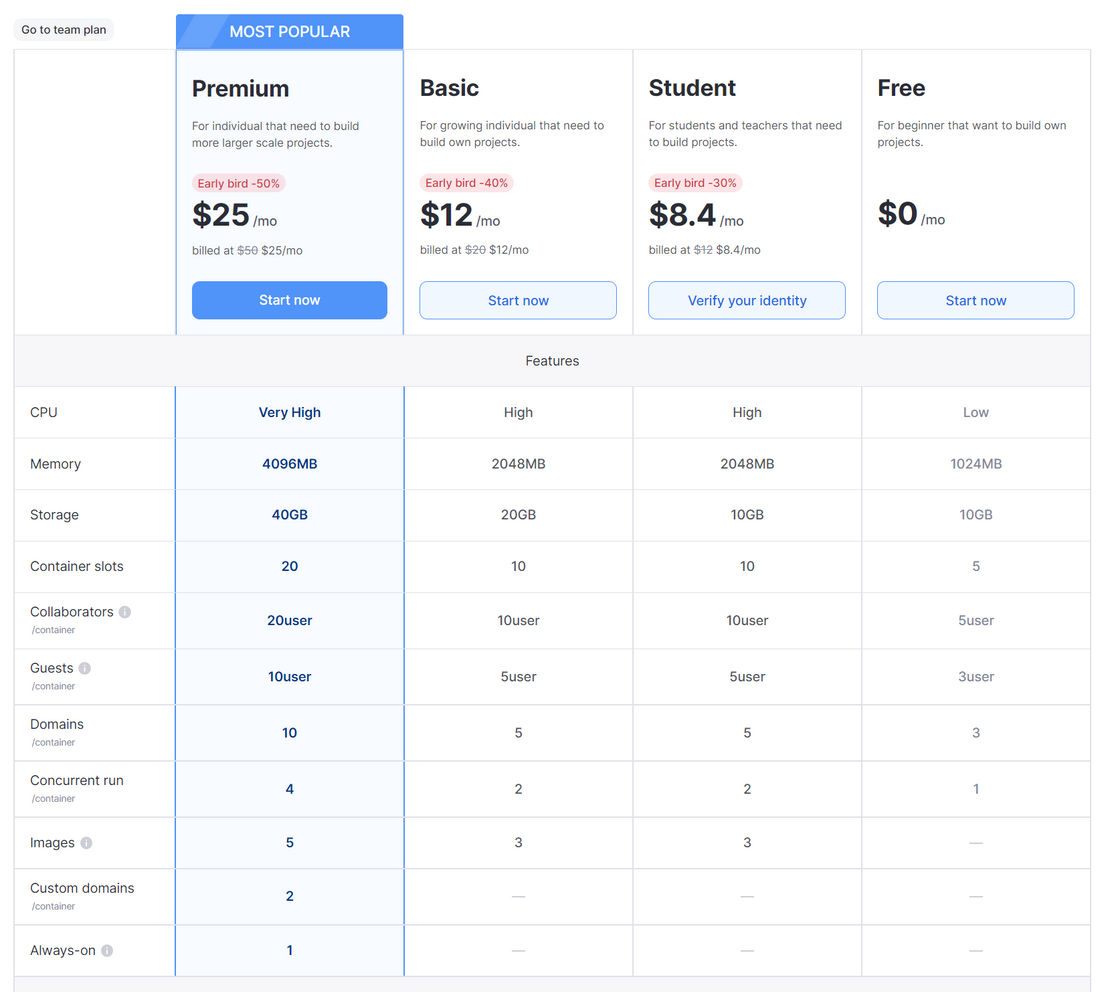
Task: Click the Free plan heading
Action: pos(901,88)
